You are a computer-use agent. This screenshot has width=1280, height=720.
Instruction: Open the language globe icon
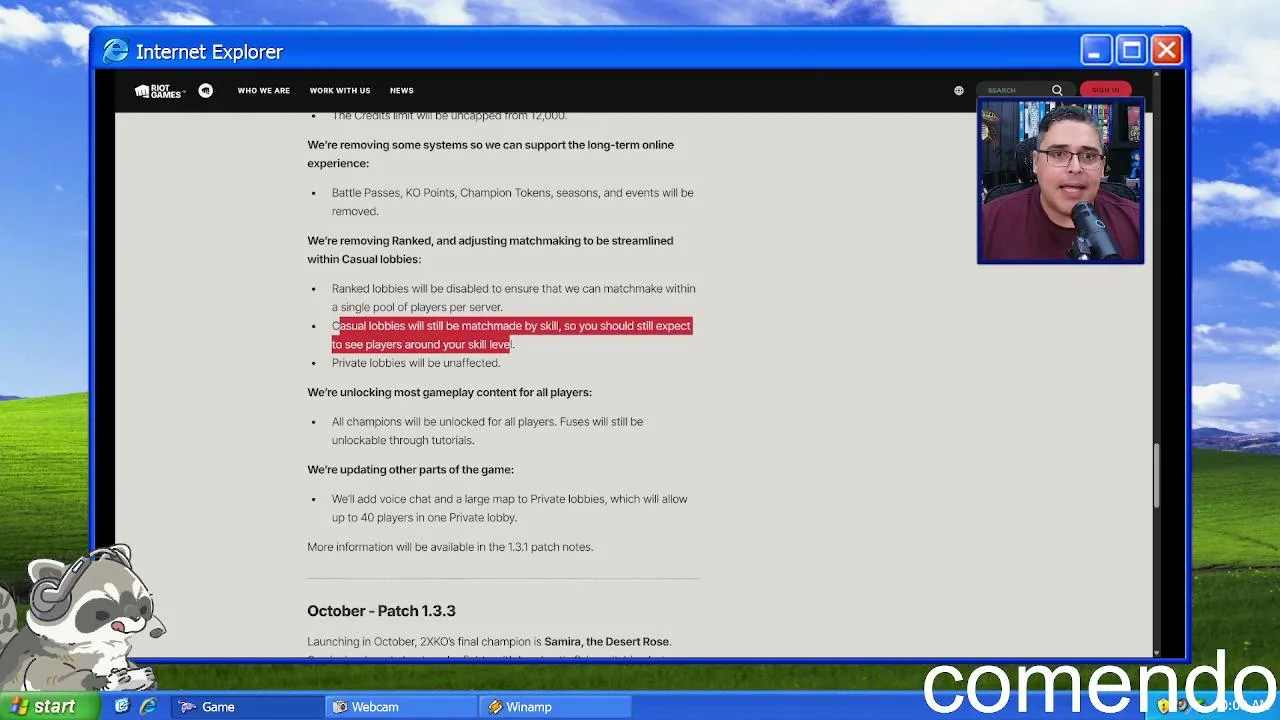959,90
